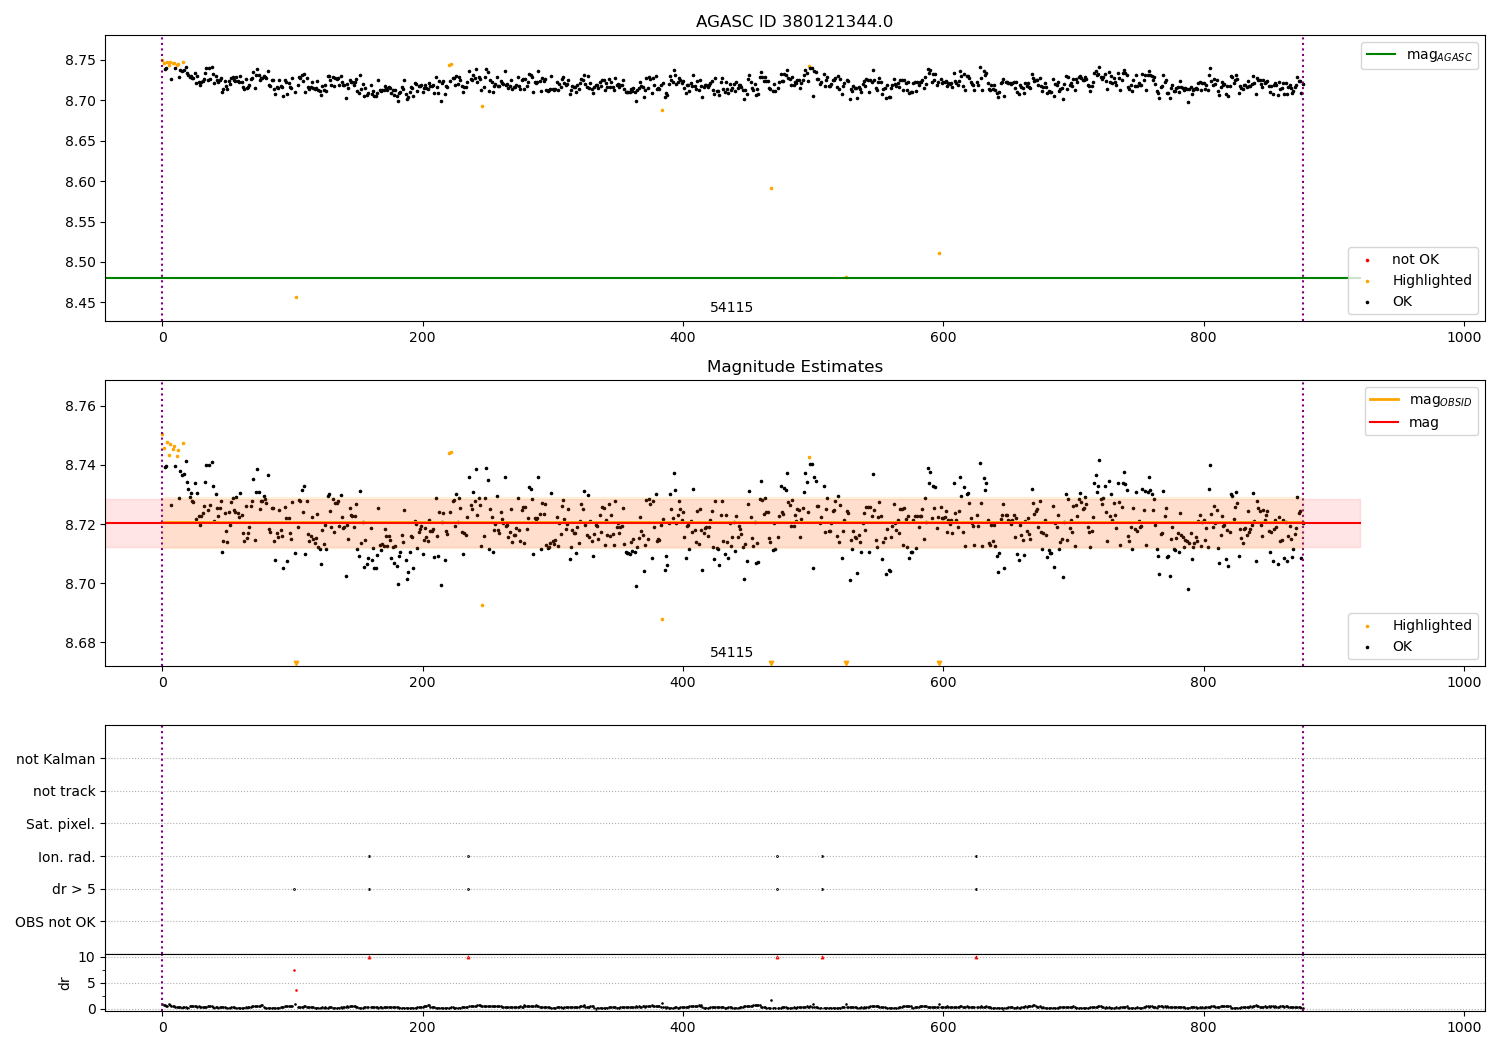Select the red "mag" legend entry
Image resolution: width=1500 pixels, height=1050 pixels.
pos(1404,422)
